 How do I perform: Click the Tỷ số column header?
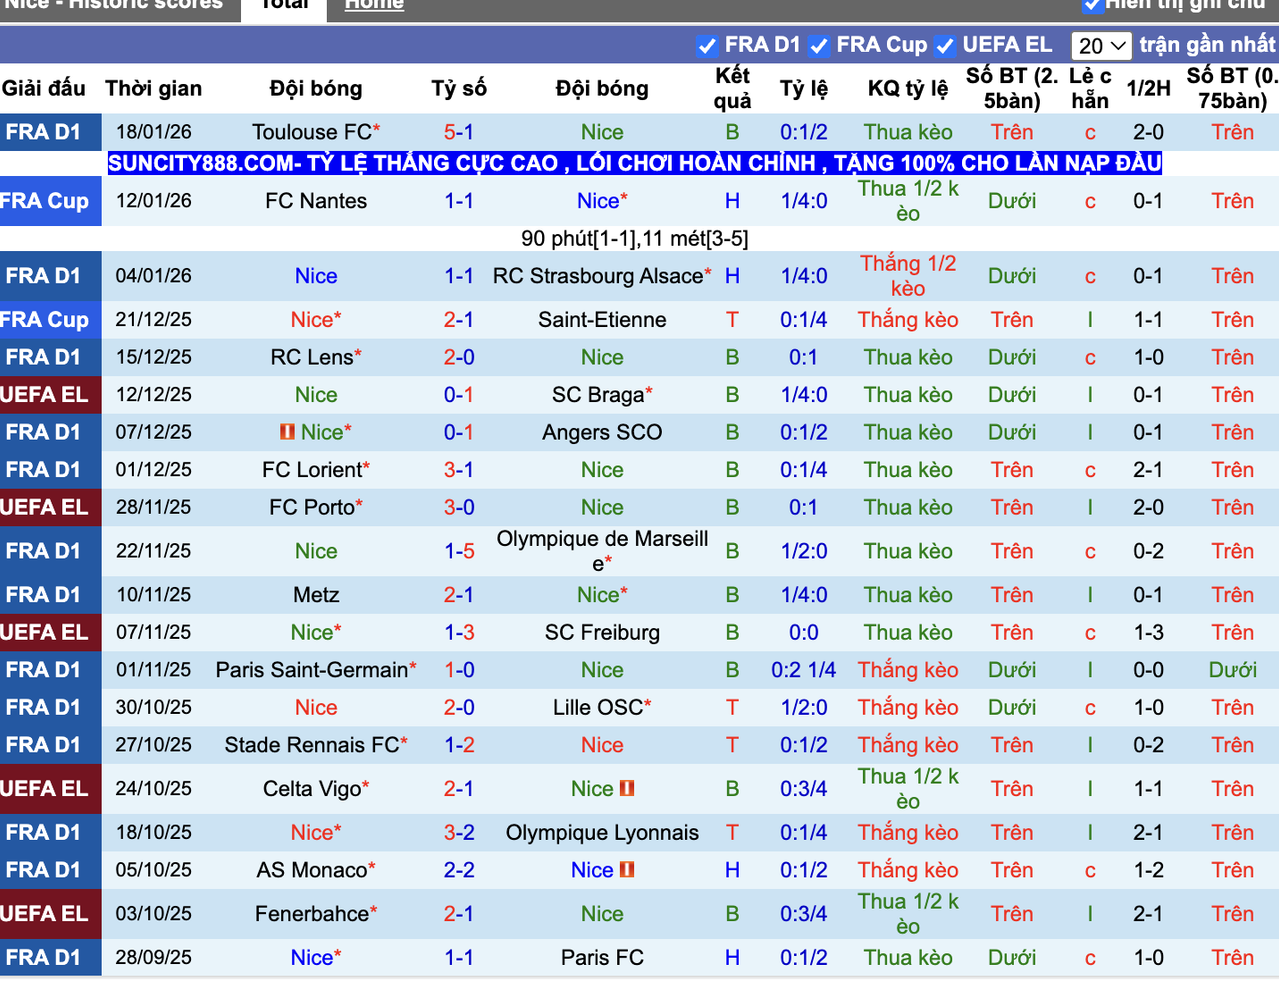459,88
